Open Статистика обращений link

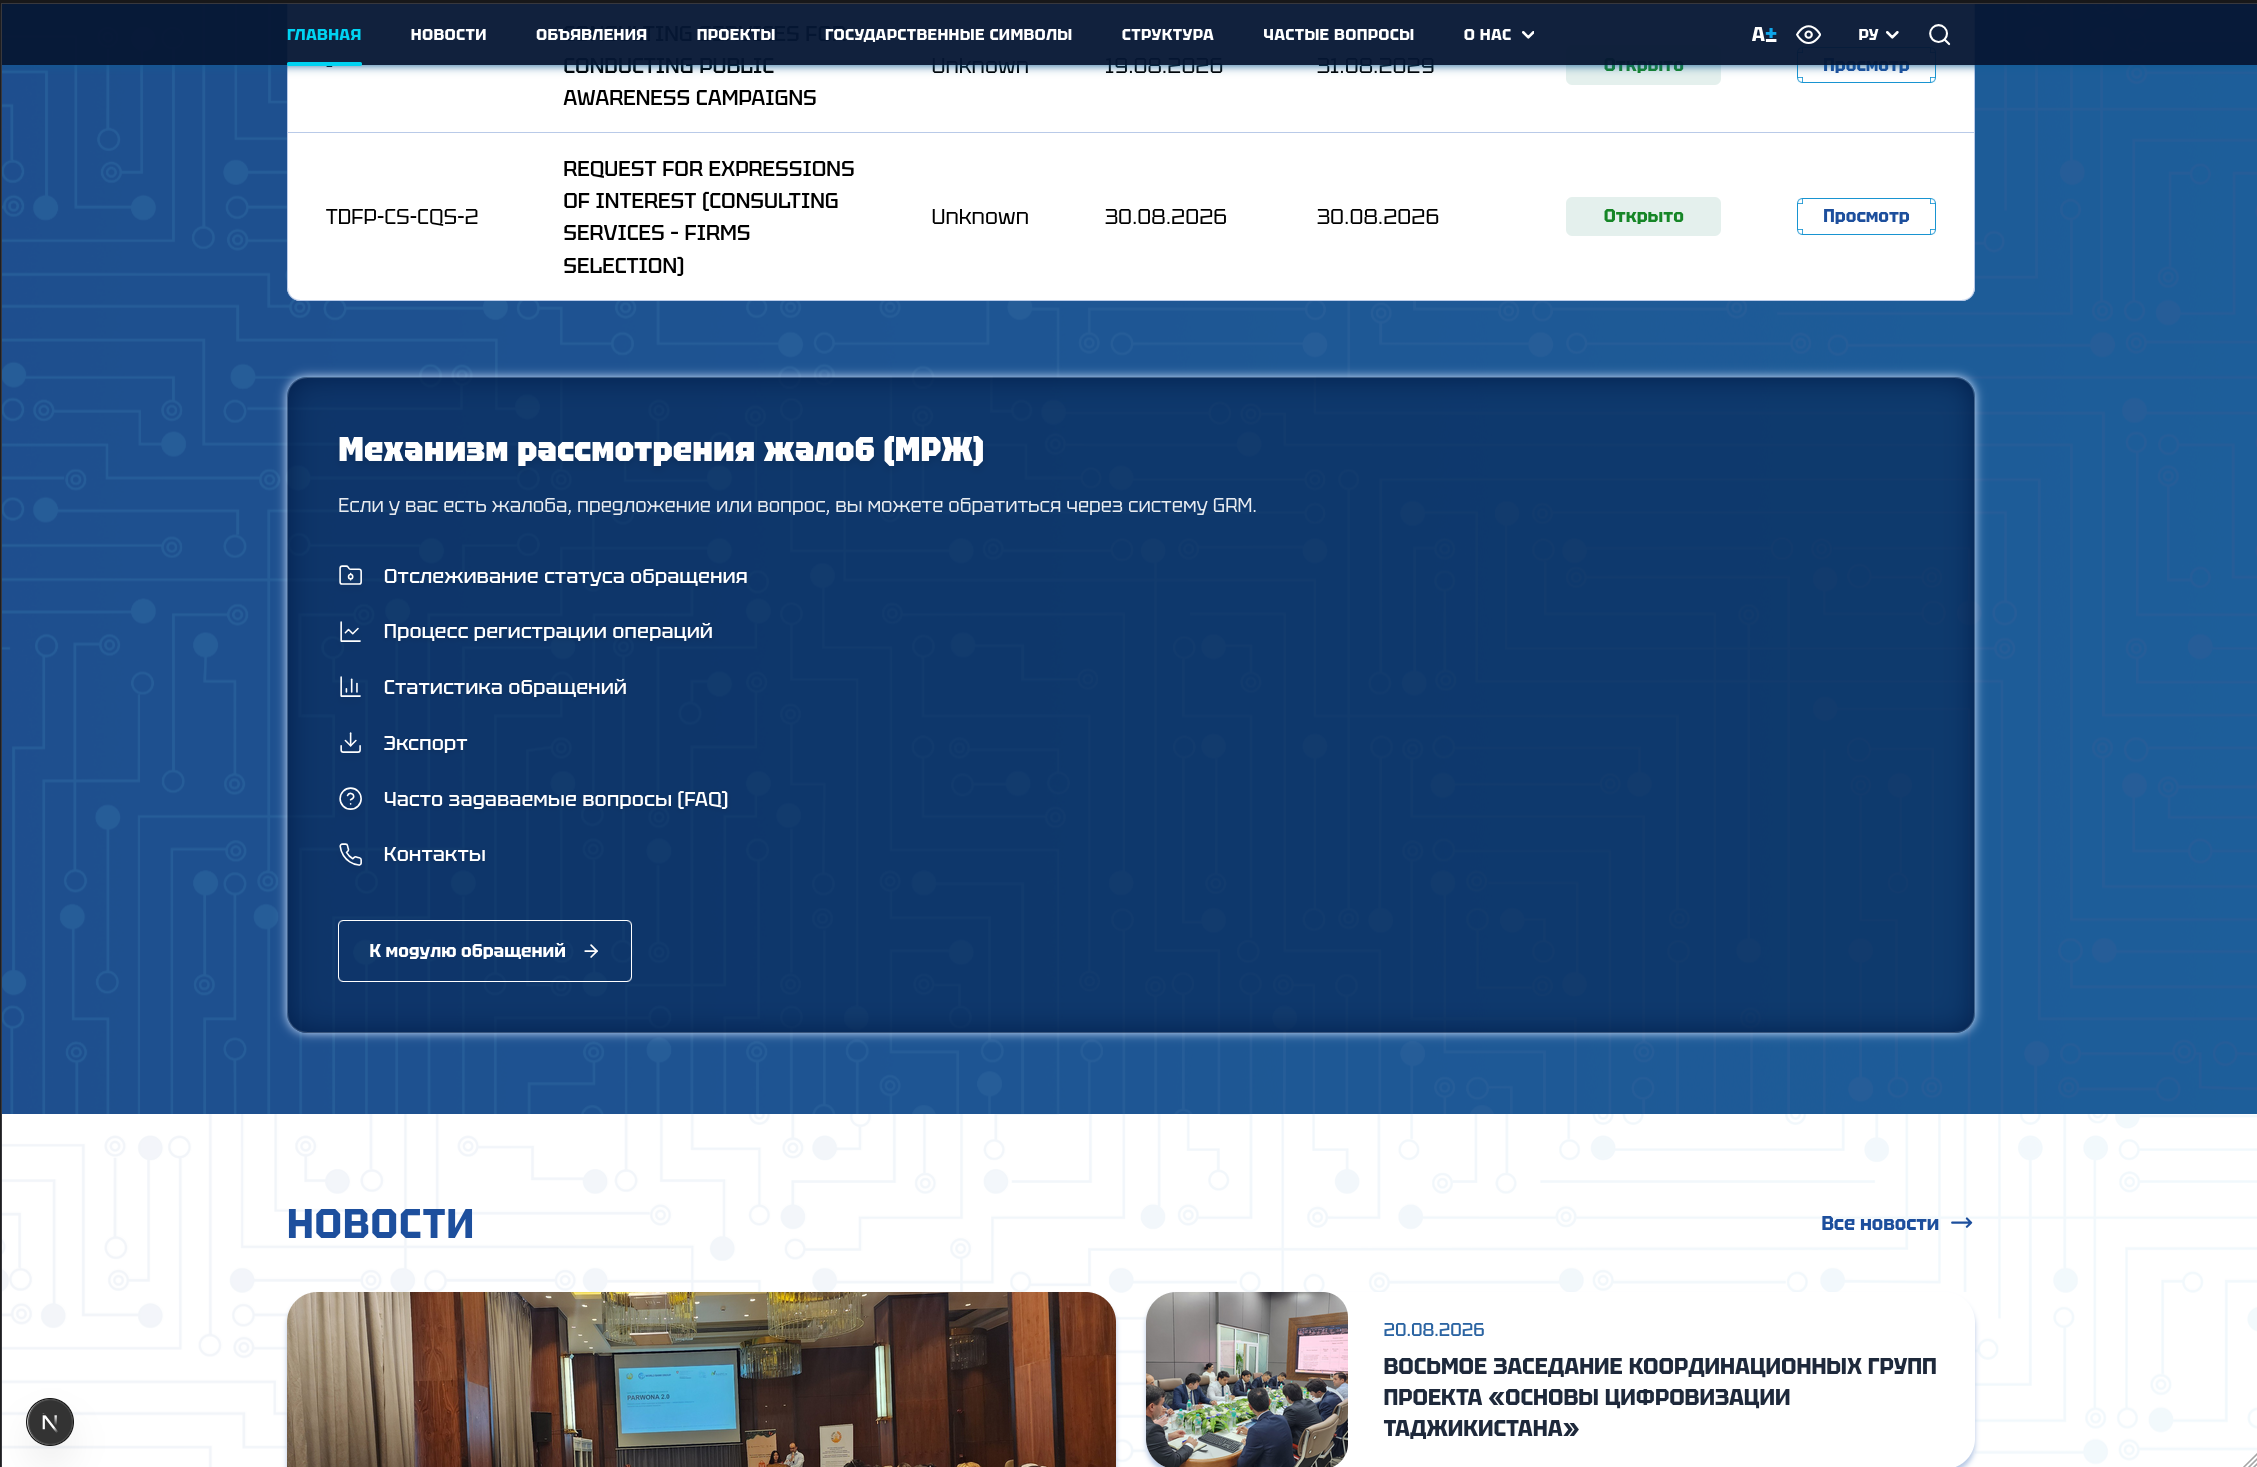coord(505,687)
